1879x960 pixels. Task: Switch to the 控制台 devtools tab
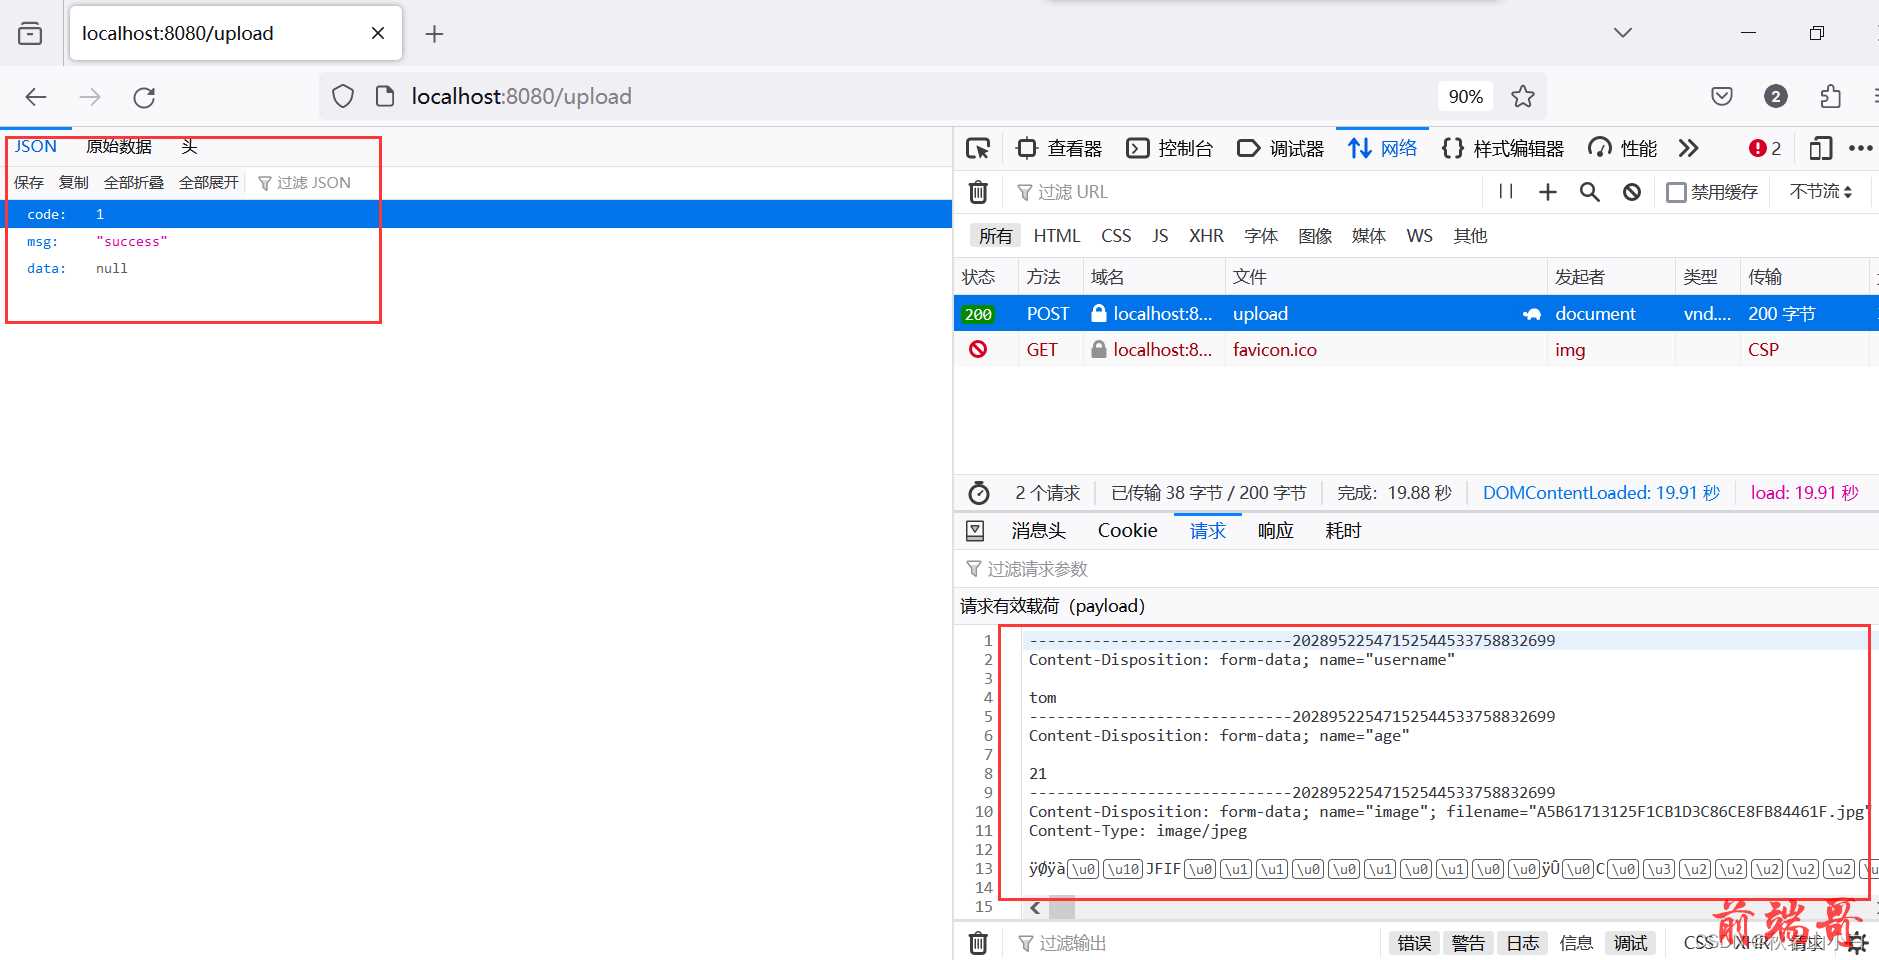[1170, 149]
